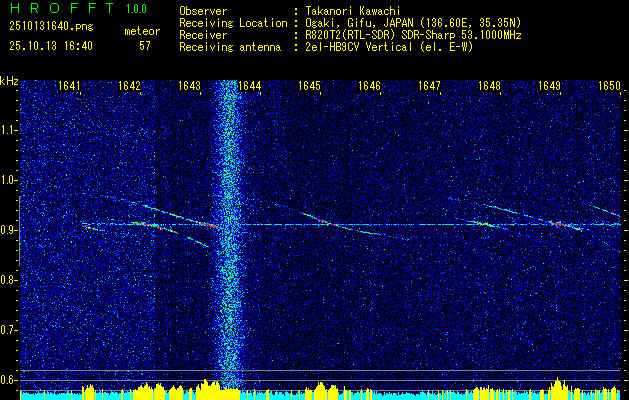
Task: Click the version number 1.0.0
Action: (136, 8)
